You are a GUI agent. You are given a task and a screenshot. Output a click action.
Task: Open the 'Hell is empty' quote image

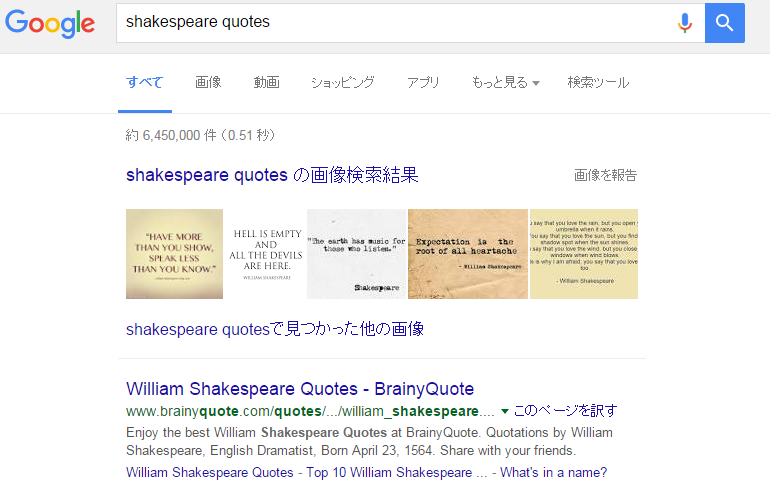tap(266, 254)
